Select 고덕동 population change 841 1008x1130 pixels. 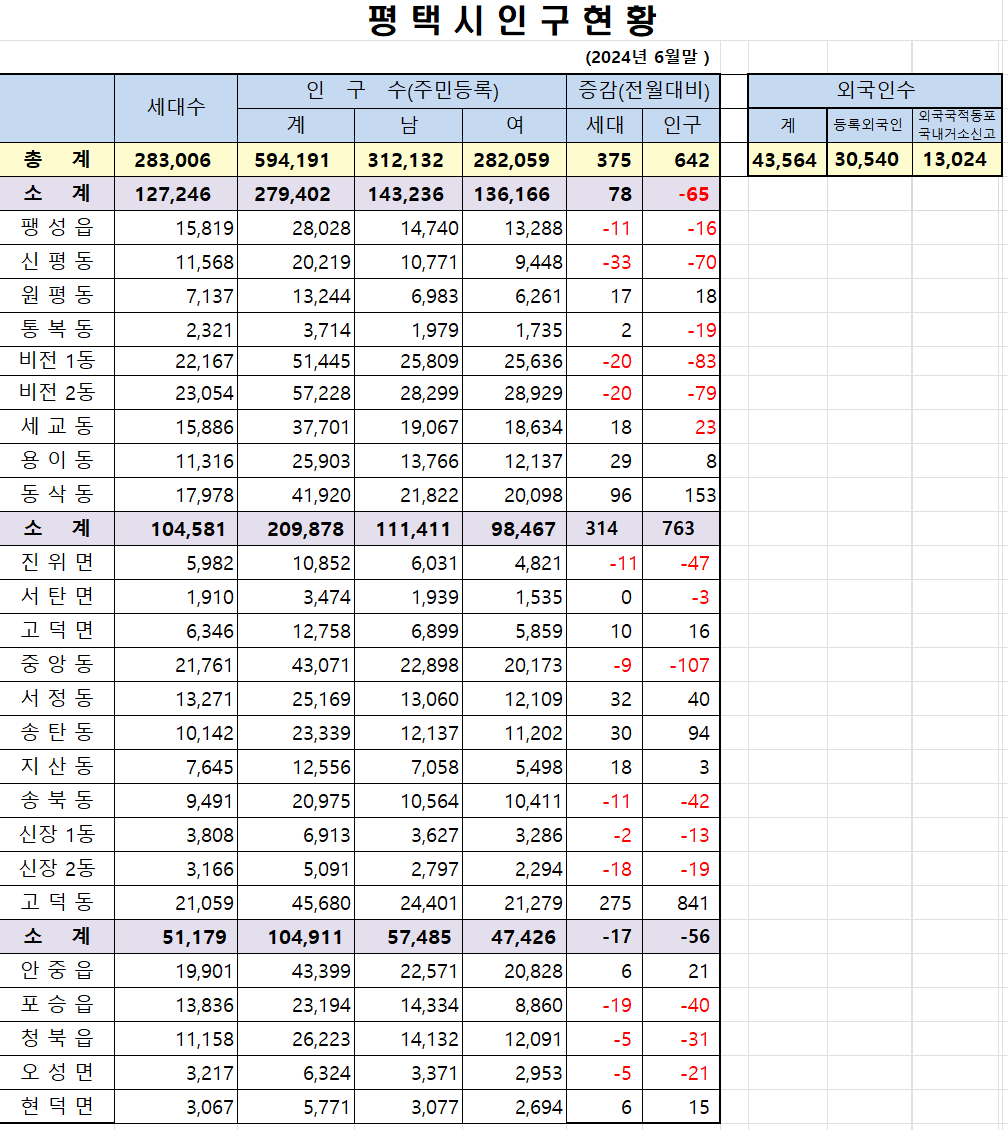click(692, 903)
